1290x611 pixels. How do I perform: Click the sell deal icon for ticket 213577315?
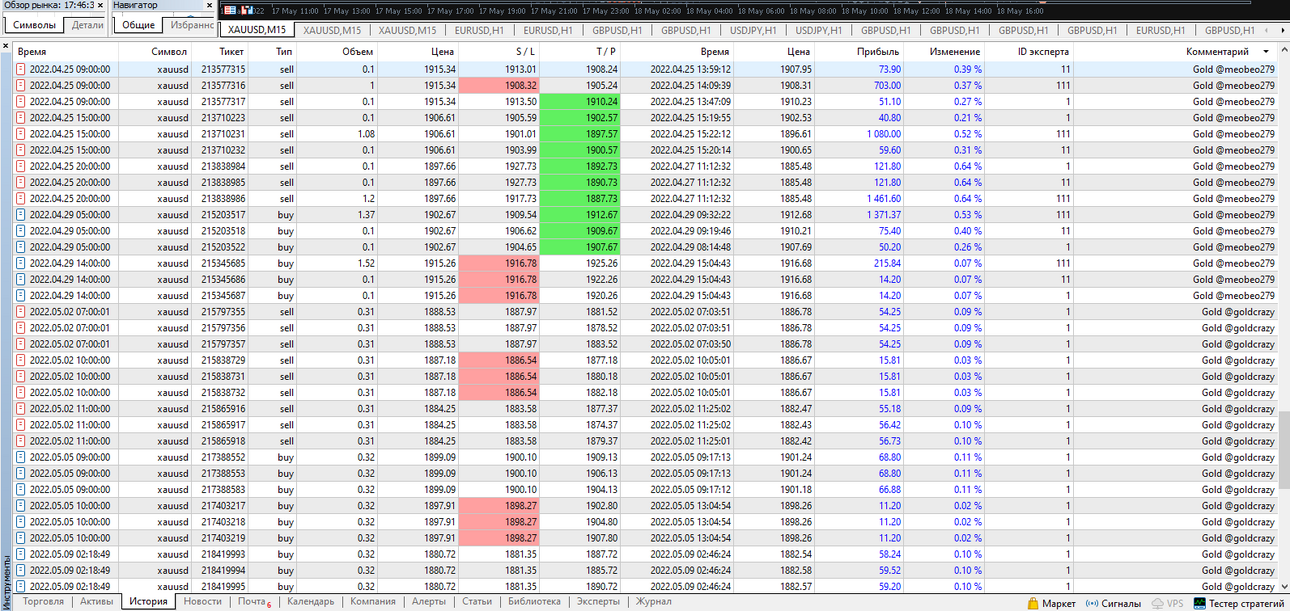pyautogui.click(x=21, y=70)
